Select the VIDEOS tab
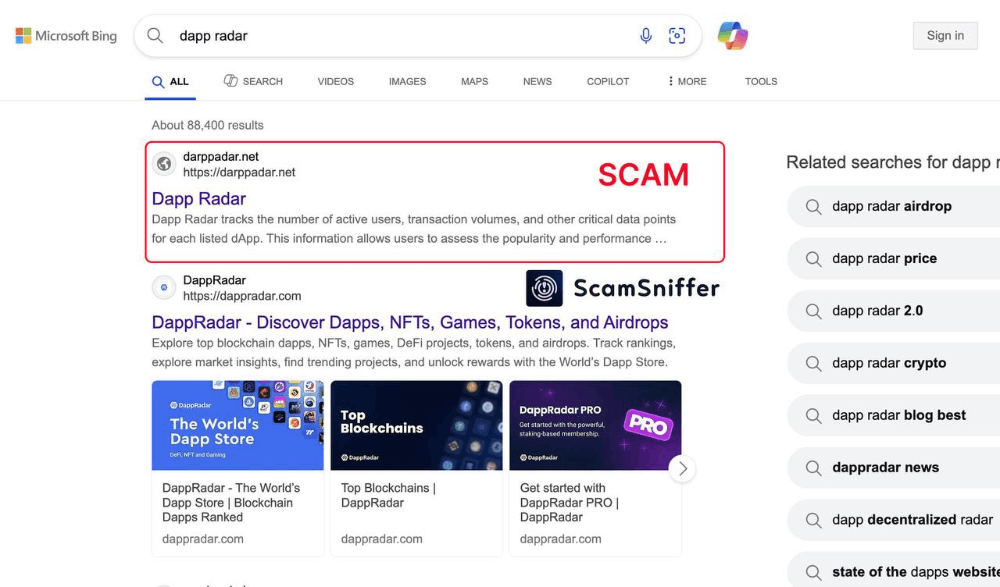The image size is (1000, 587). (335, 82)
